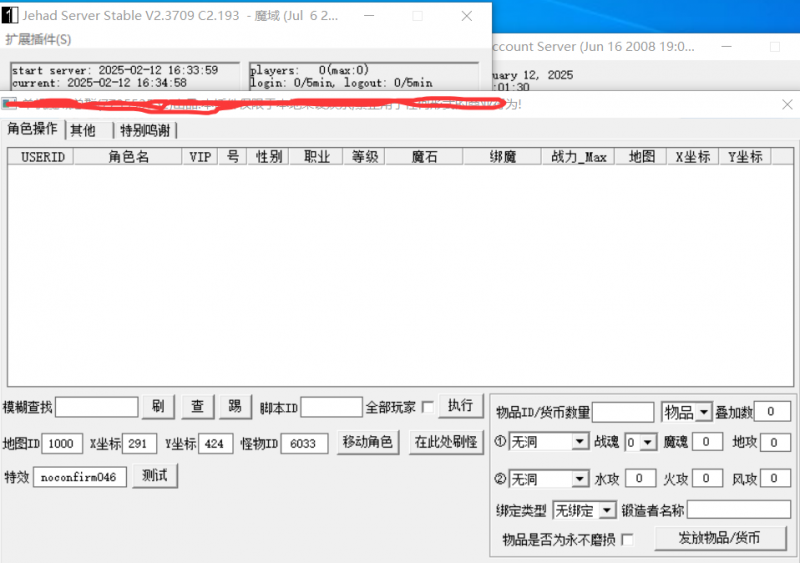This screenshot has height=563, width=800.
Task: Click the 查 query button
Action: [x=197, y=406]
